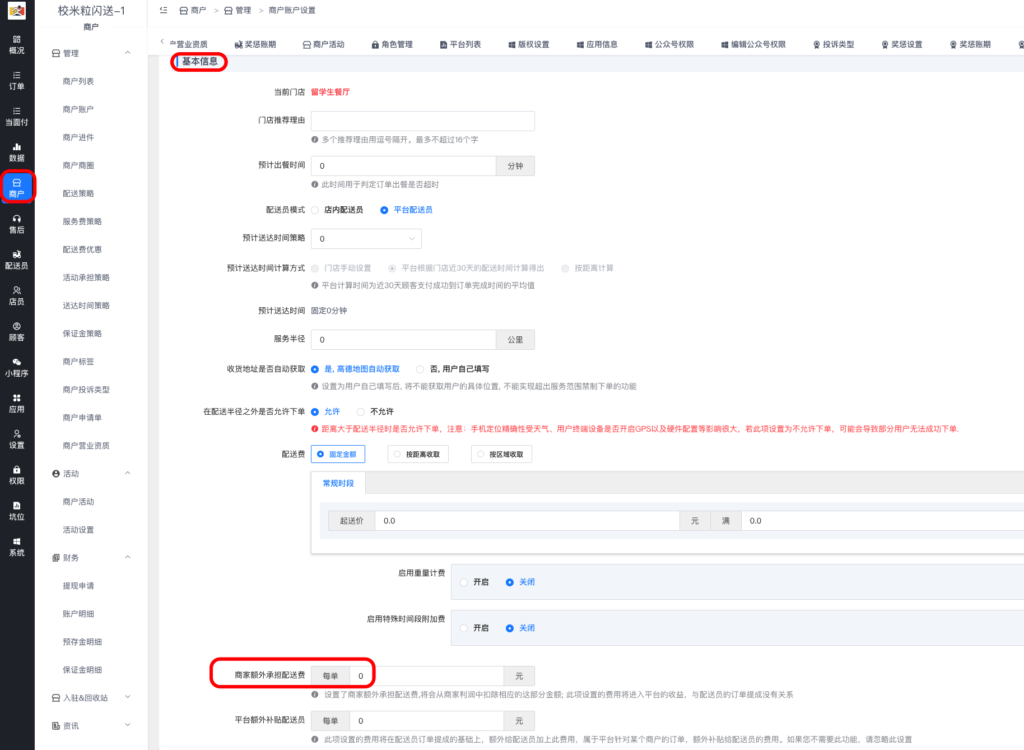Open the 预计送达时间策略 dropdown

pyautogui.click(x=364, y=238)
